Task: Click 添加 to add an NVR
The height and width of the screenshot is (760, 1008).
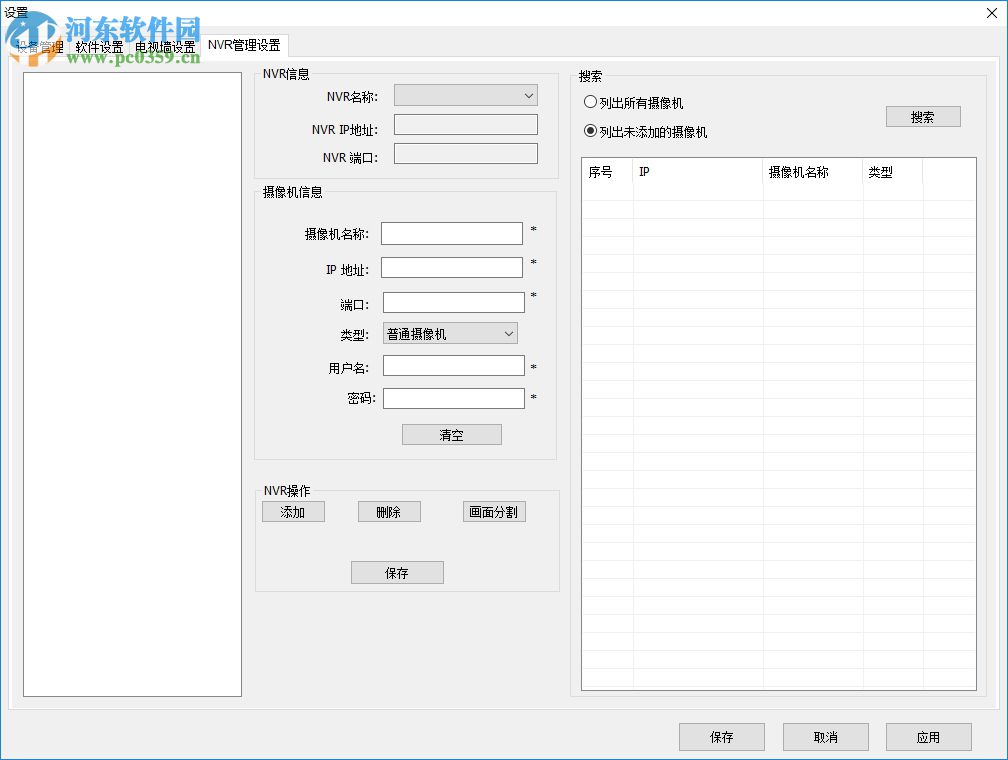Action: (293, 511)
